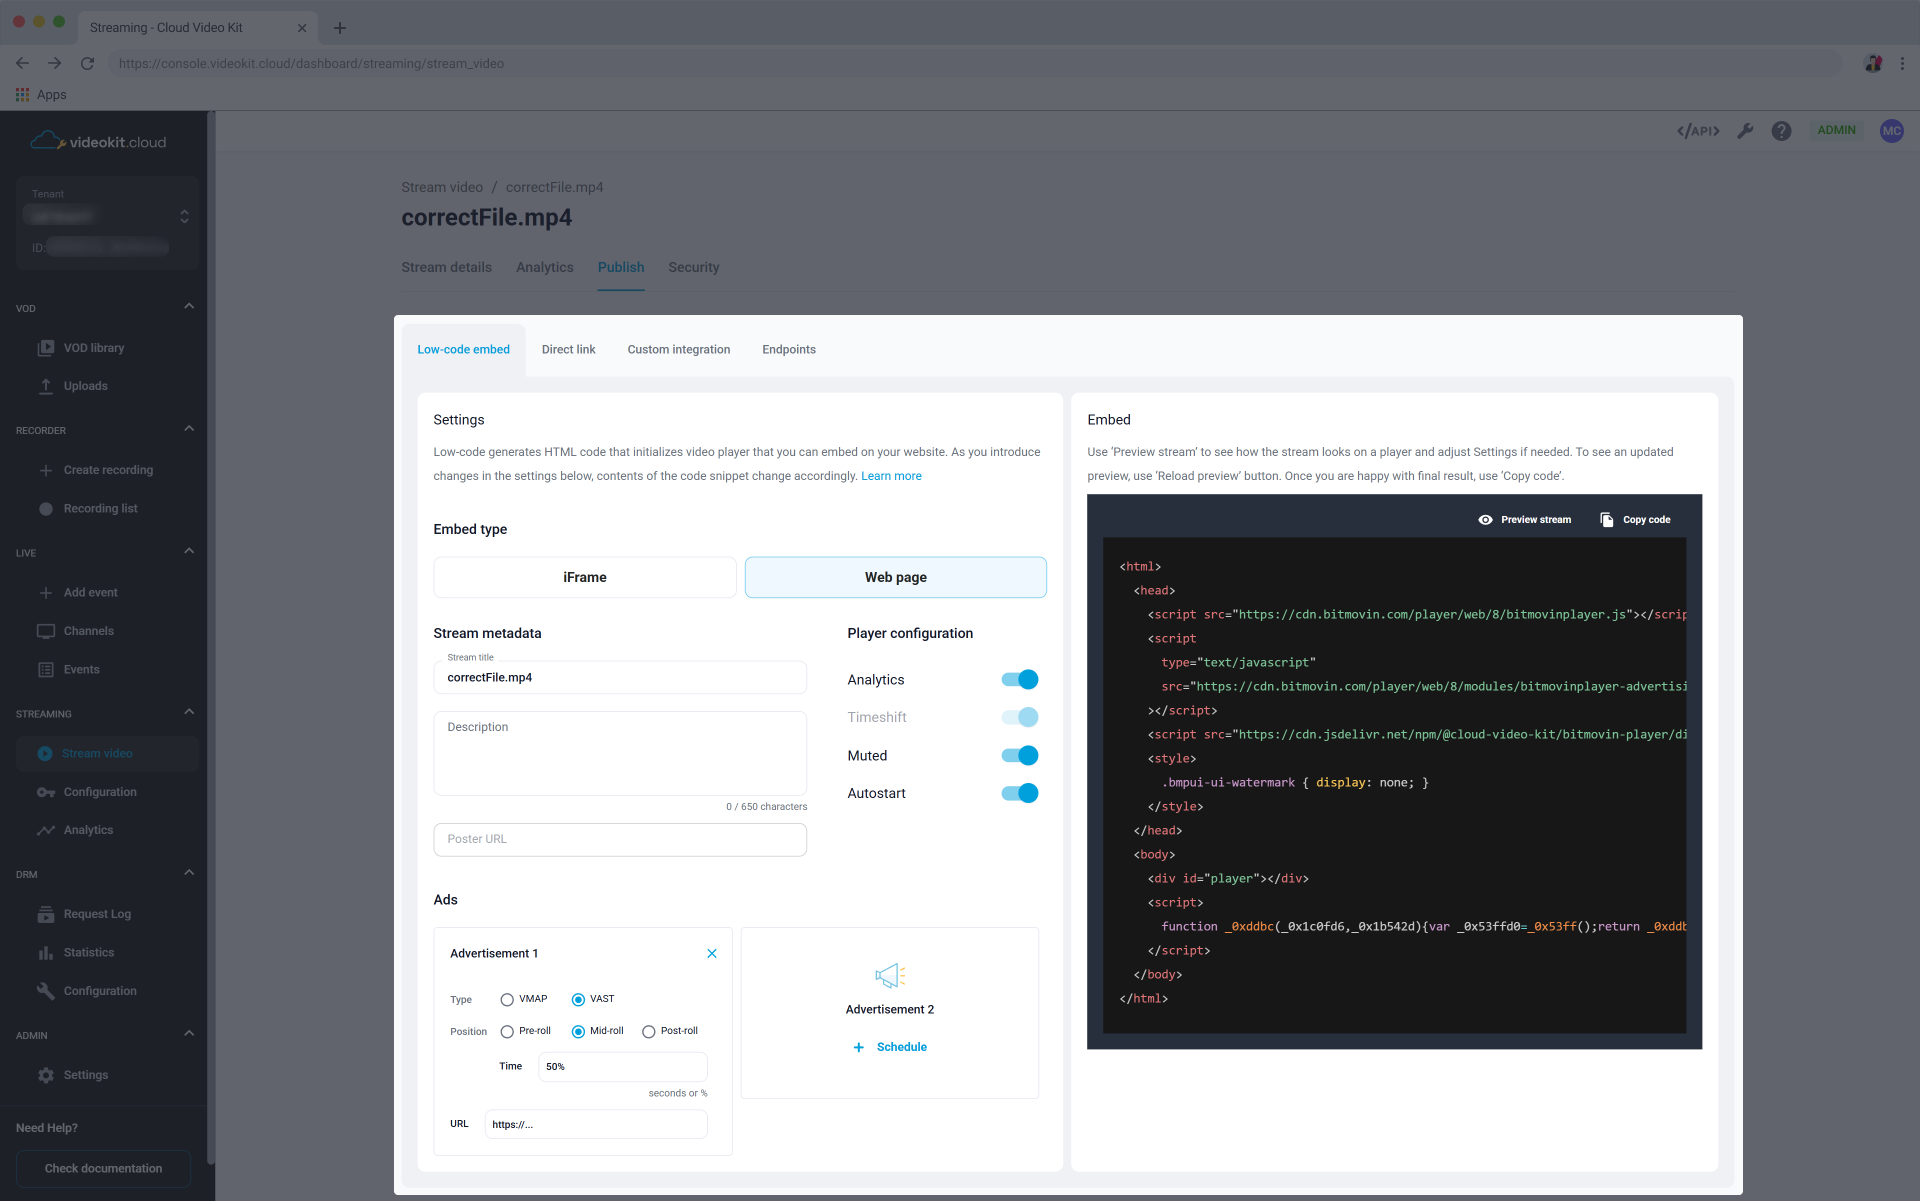1920x1201 pixels.
Task: Click the streaming Analytics chart icon
Action: [46, 830]
